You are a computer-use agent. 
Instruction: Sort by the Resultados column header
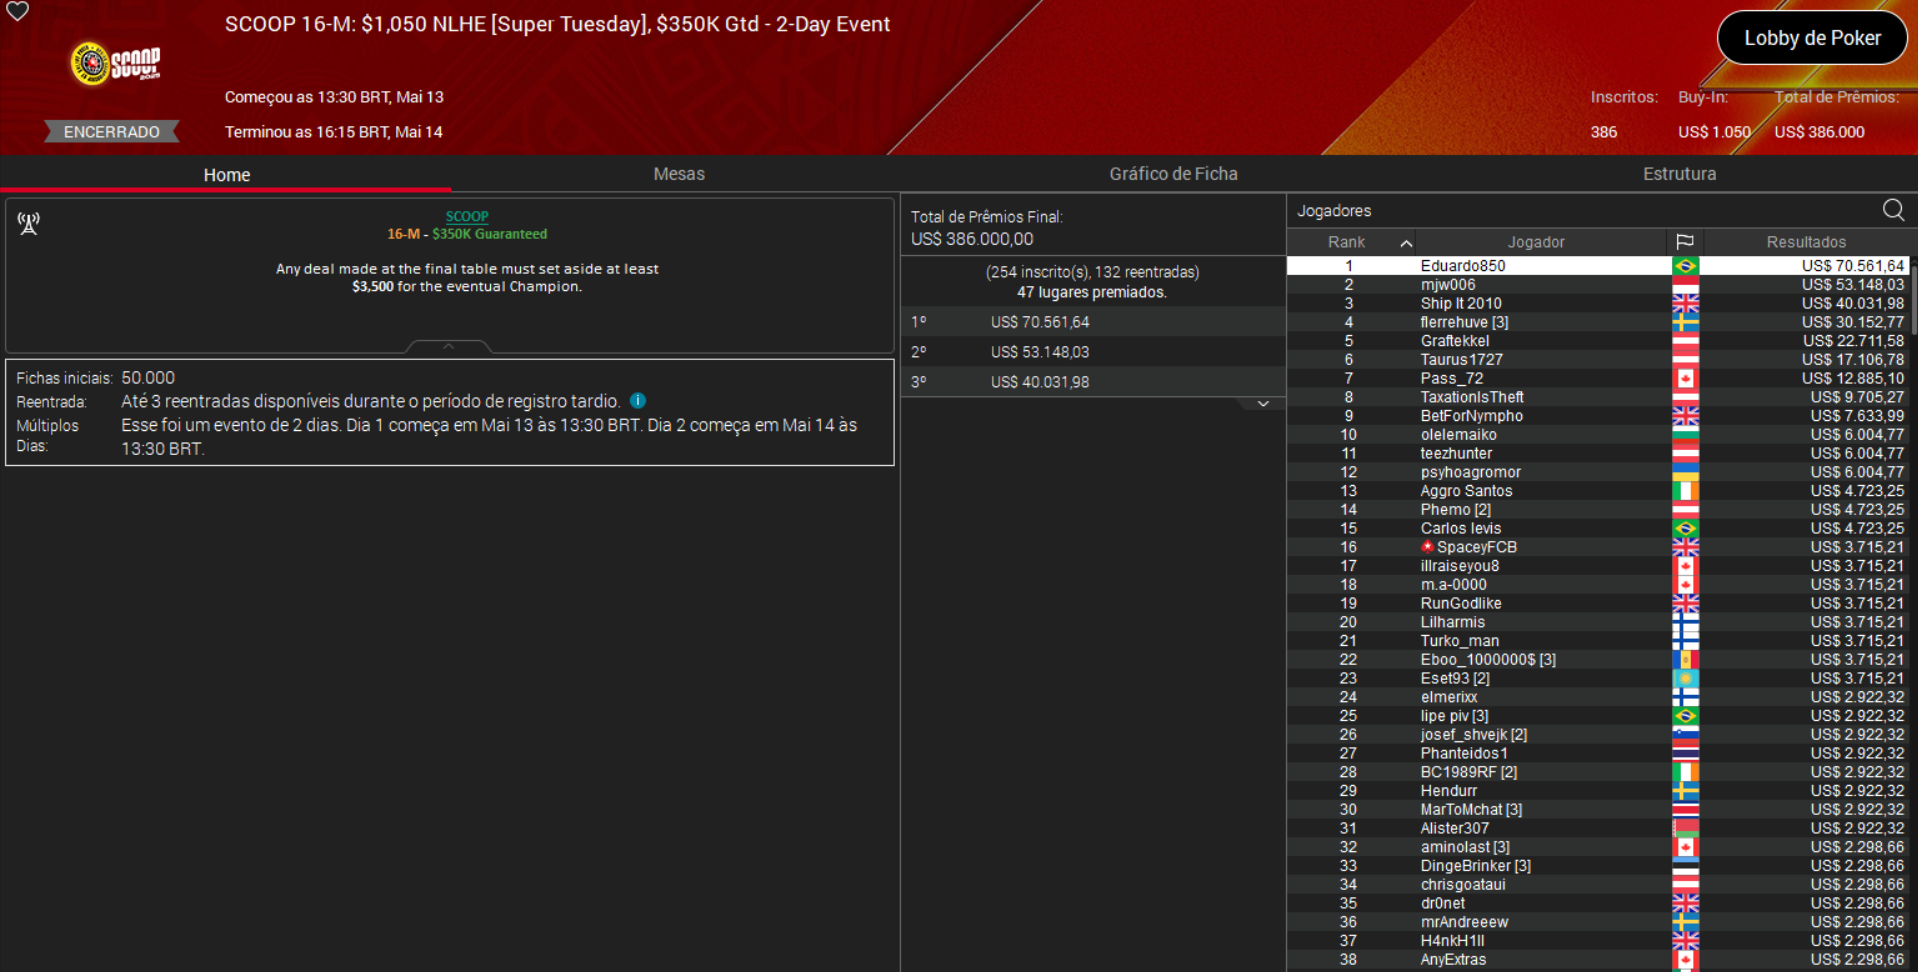(x=1806, y=242)
